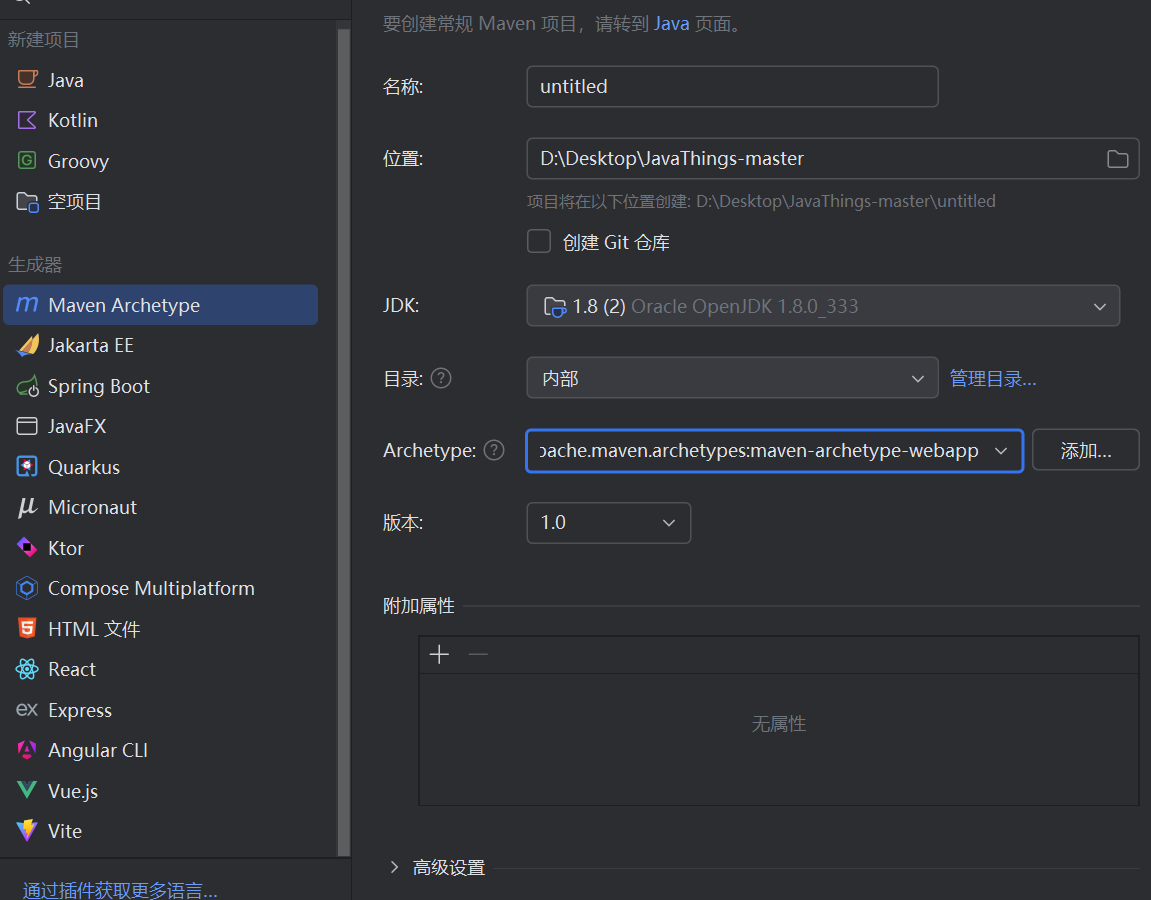Expand the 版本 version dropdown
Viewport: 1151px width, 900px height.
(608, 522)
